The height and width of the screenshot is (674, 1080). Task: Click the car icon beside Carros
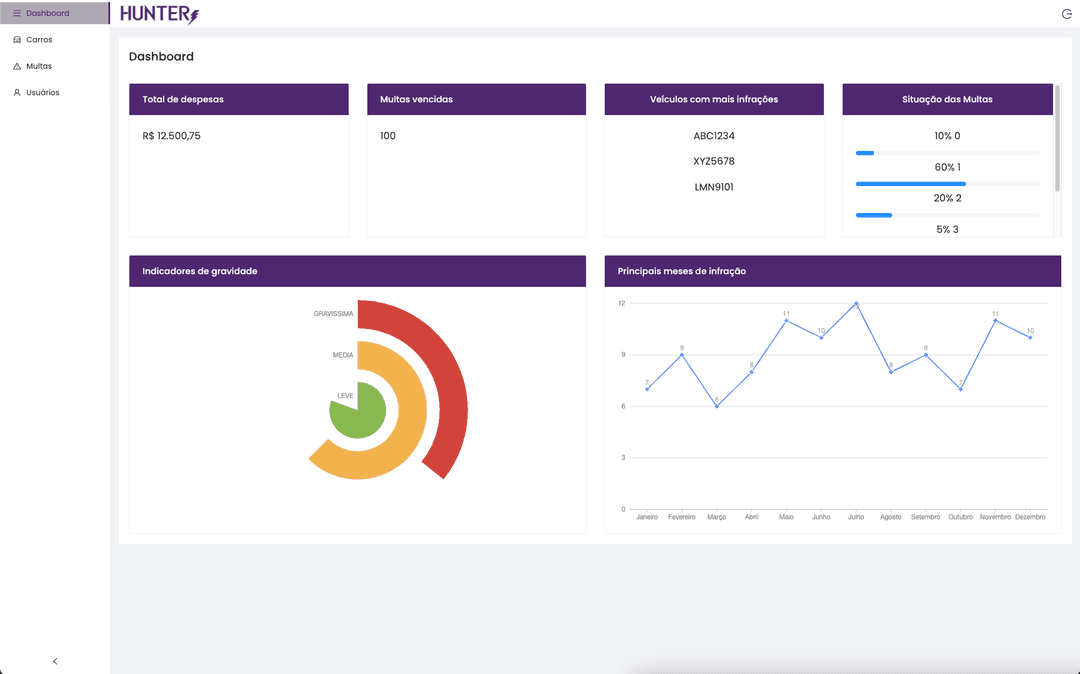[17, 40]
